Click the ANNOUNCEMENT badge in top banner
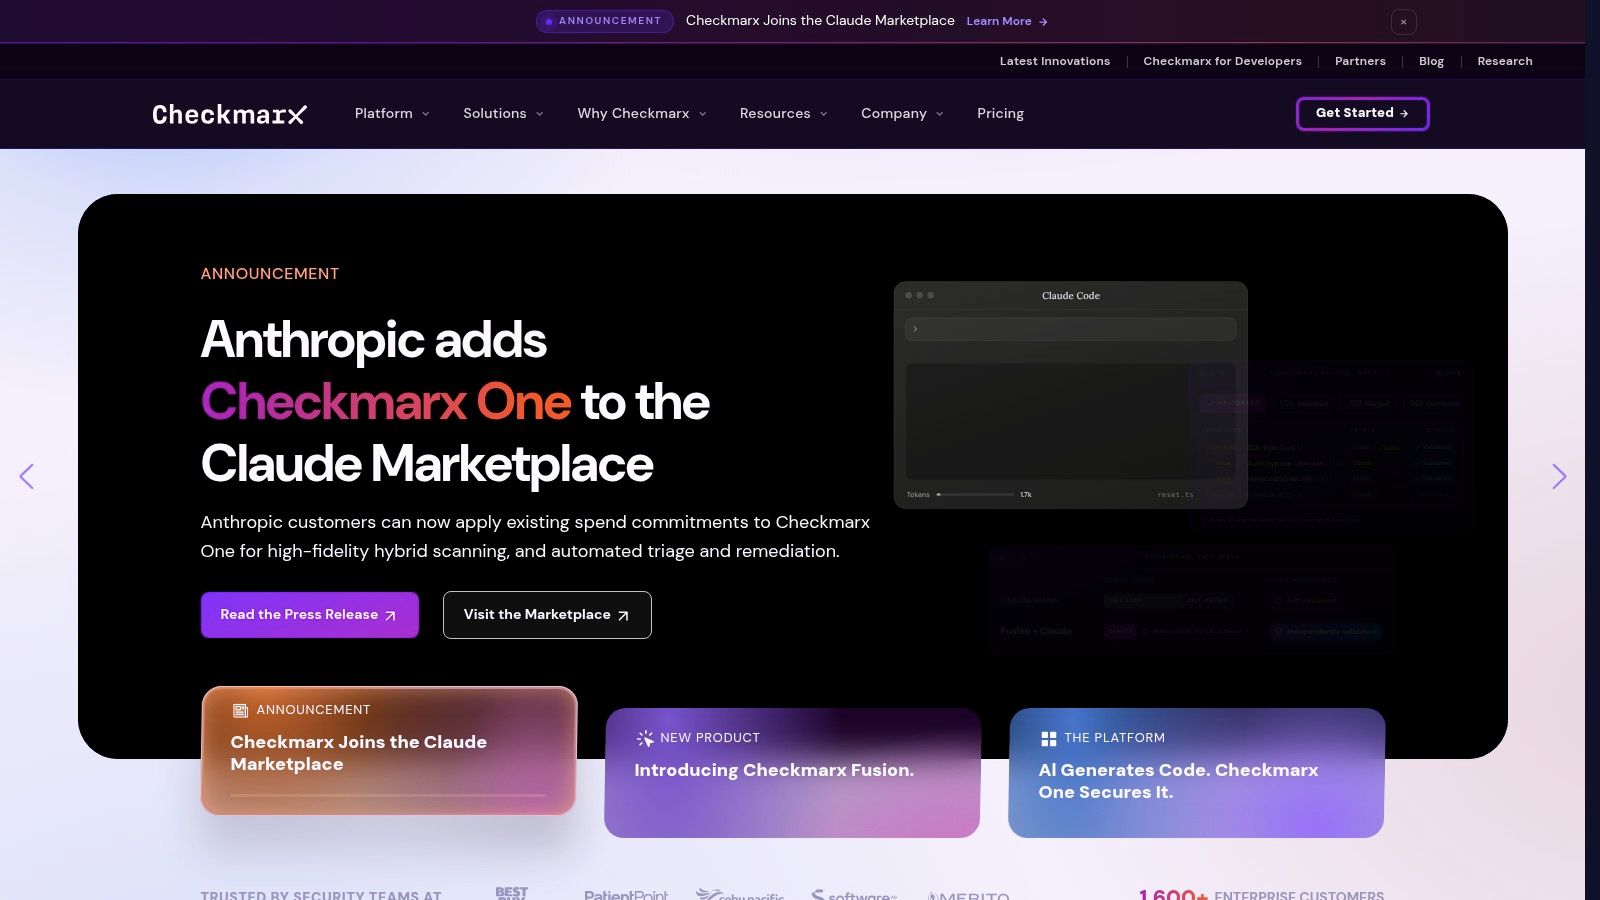Viewport: 1600px width, 900px height. tap(604, 21)
